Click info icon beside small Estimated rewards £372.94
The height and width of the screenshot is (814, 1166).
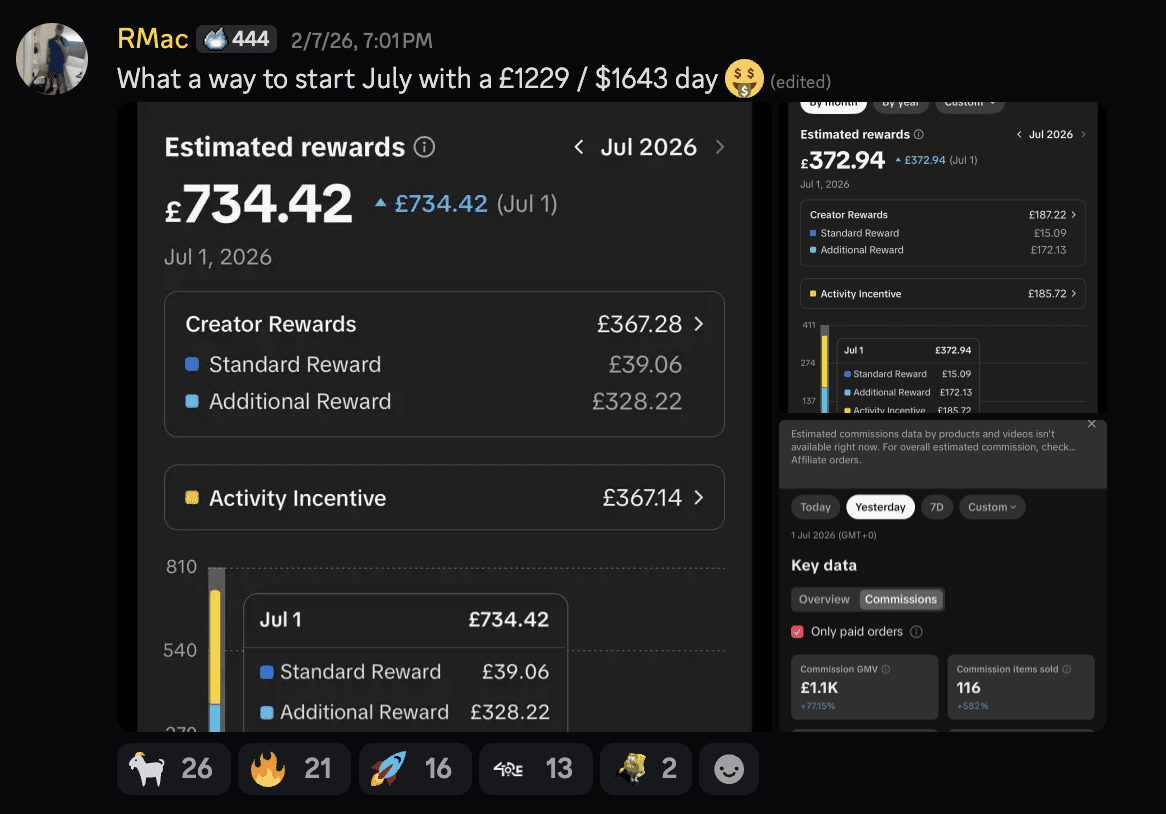click(x=918, y=135)
